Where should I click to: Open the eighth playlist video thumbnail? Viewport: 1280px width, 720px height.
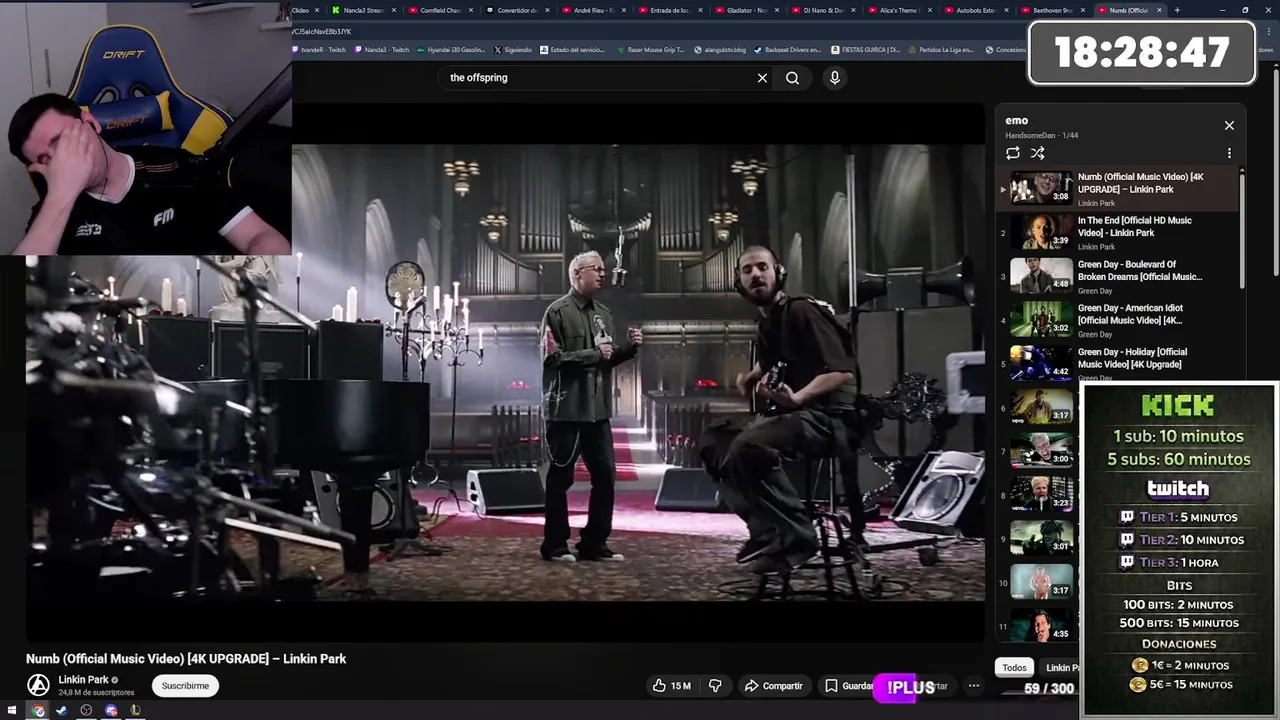tap(1041, 495)
